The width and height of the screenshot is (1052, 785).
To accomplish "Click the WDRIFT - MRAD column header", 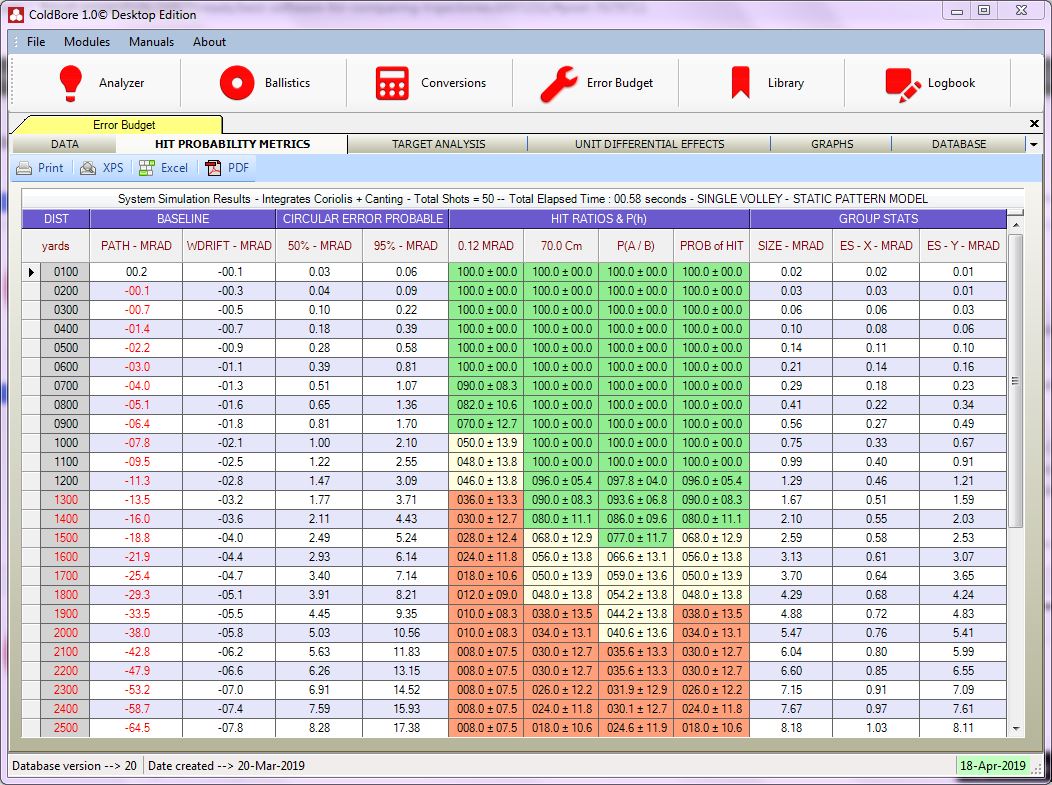I will (x=229, y=246).
